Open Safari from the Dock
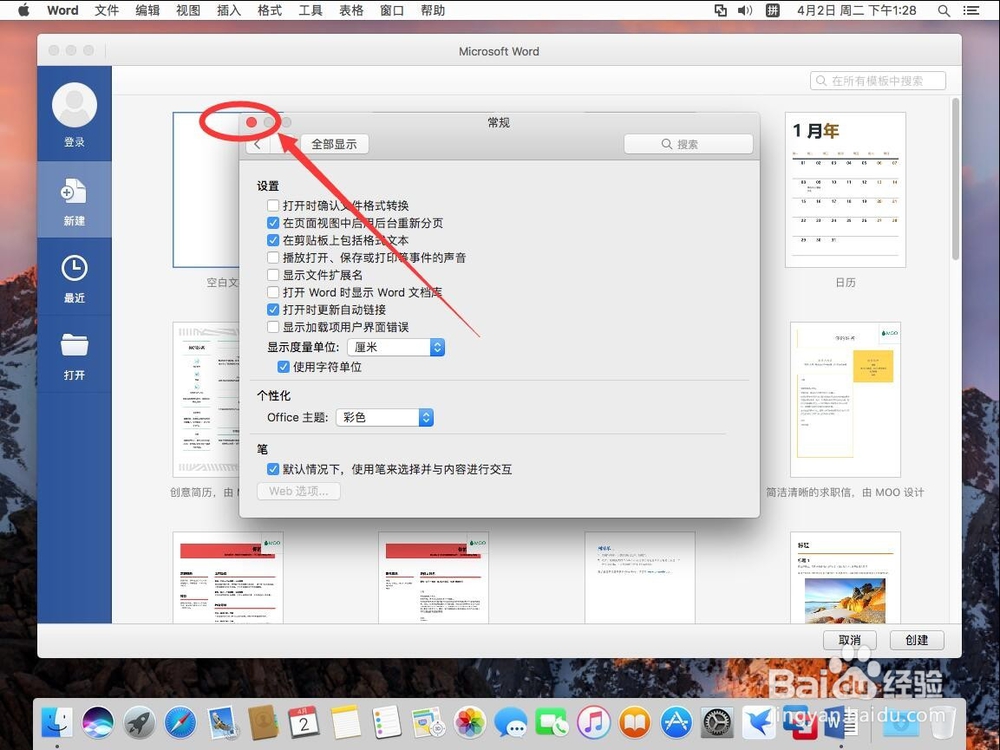Image resolution: width=1000 pixels, height=750 pixels. tap(180, 723)
